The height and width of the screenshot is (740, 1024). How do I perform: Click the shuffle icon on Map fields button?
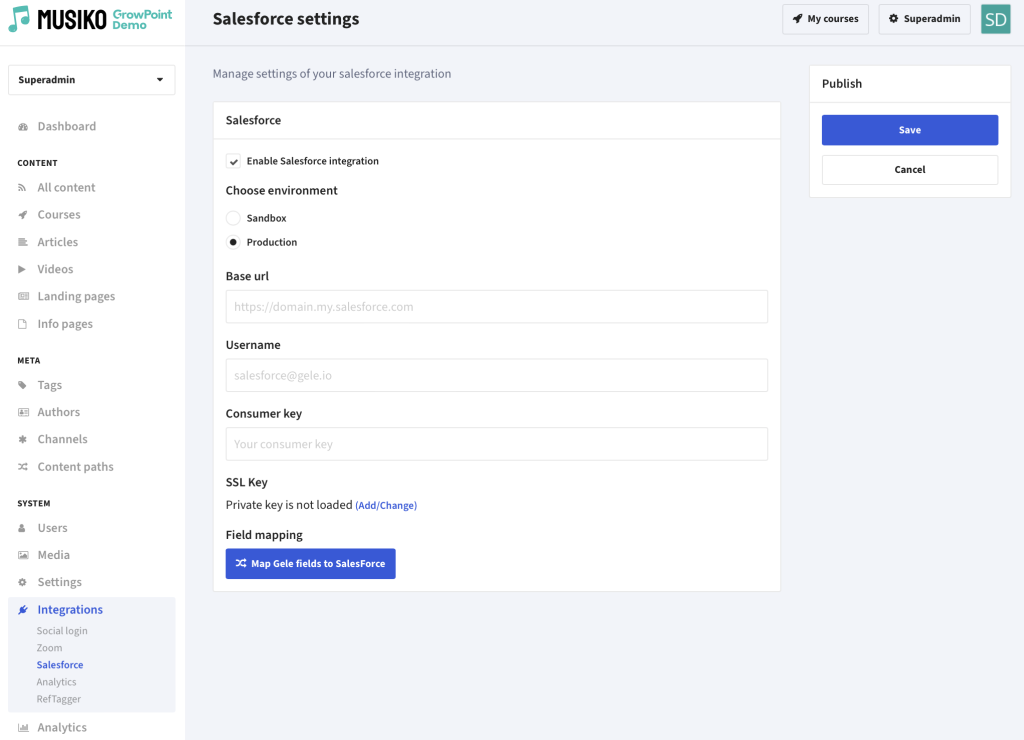(x=241, y=563)
